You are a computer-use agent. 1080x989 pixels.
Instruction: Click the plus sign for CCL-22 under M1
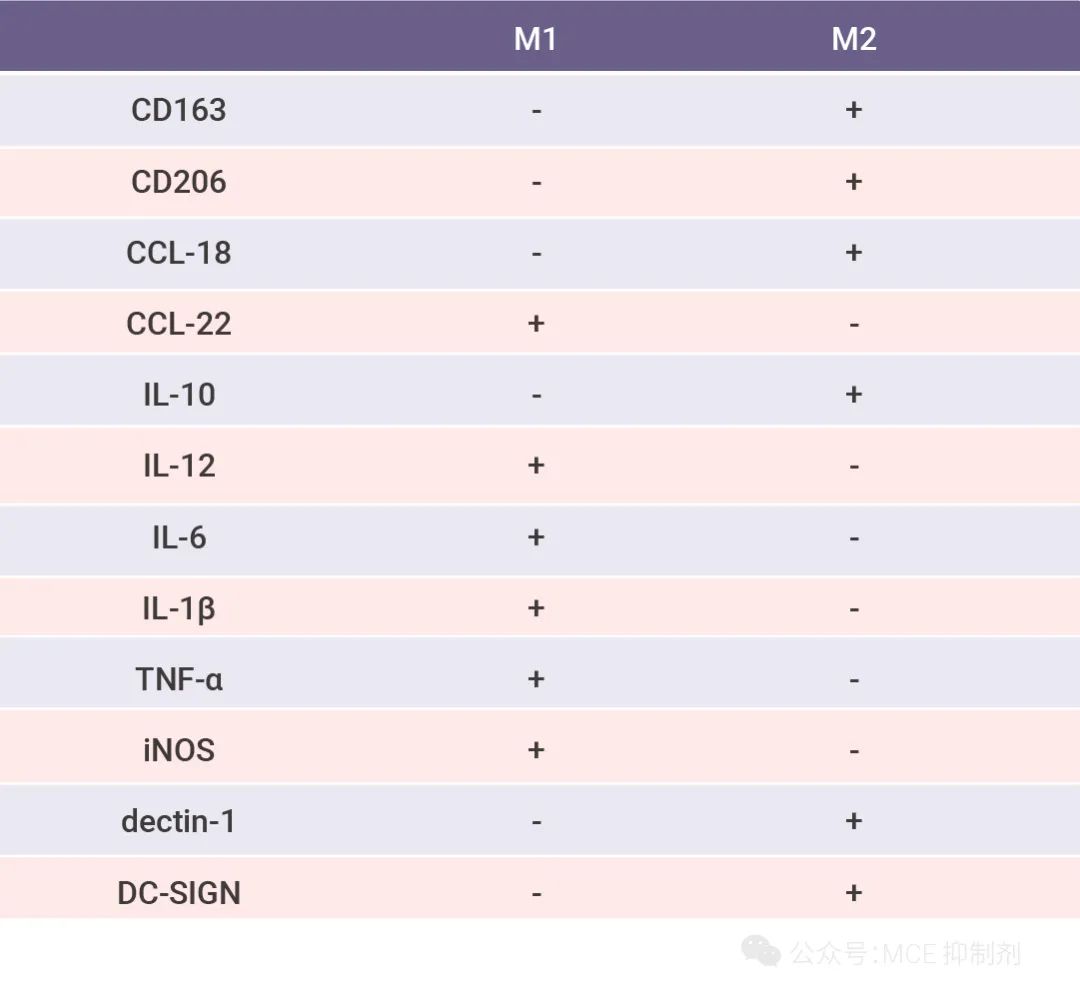(536, 324)
